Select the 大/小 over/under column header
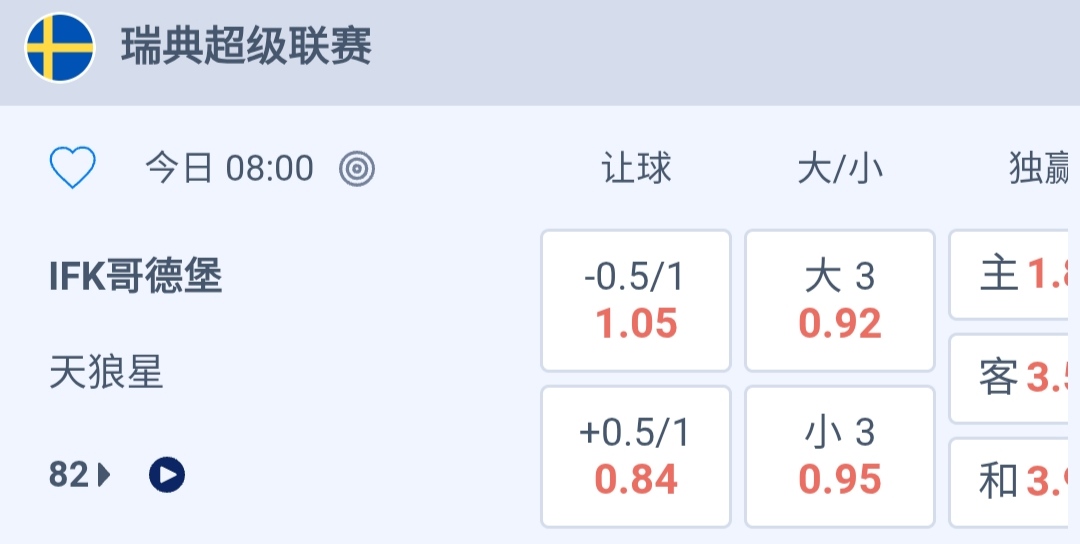This screenshot has height=544, width=1080. [840, 169]
